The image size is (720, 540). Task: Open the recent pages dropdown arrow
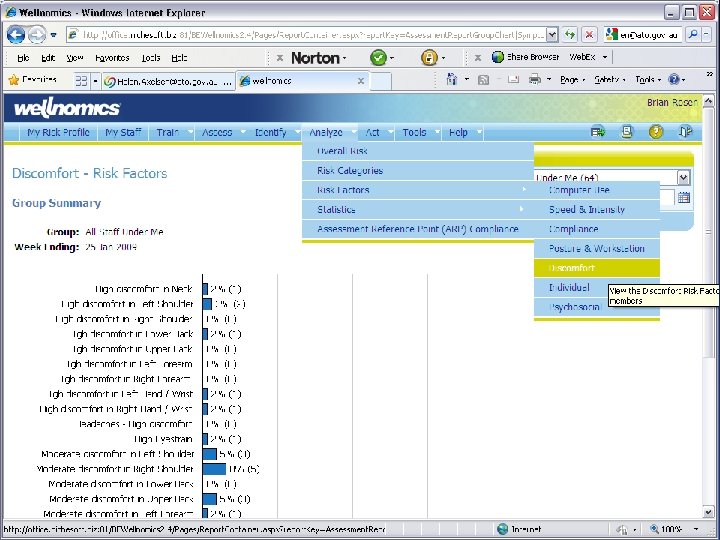(x=54, y=35)
